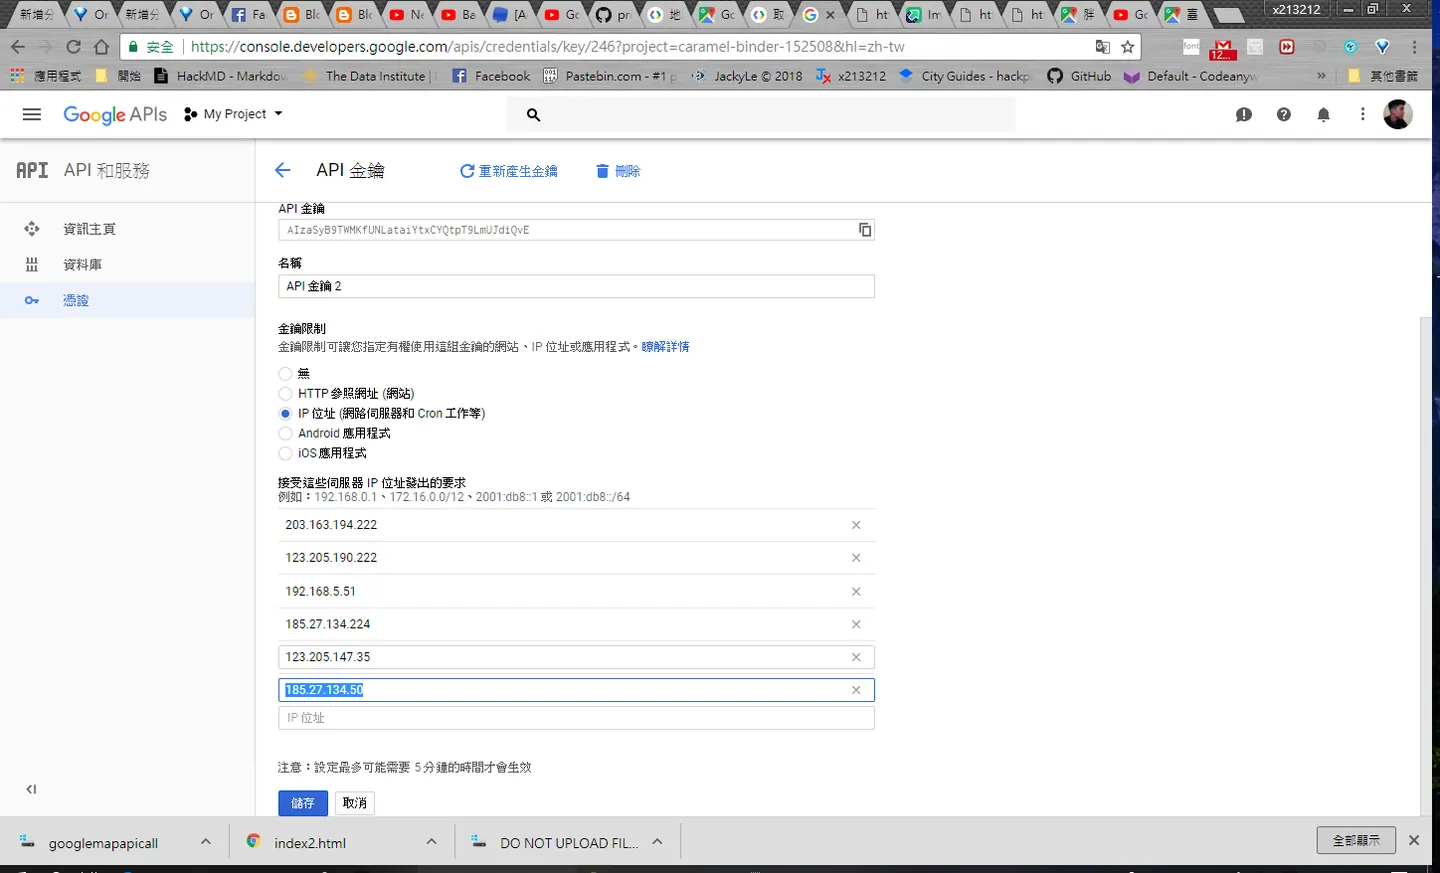
Task: Click the empty IP 位址 input field
Action: click(576, 718)
